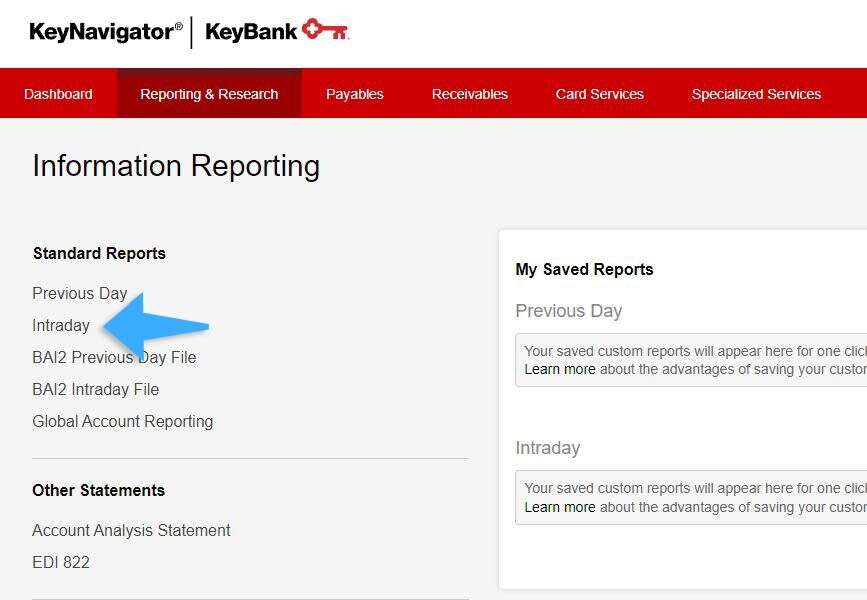Select the BAI2 Previous Day File report
This screenshot has width=867, height=600.
[114, 357]
